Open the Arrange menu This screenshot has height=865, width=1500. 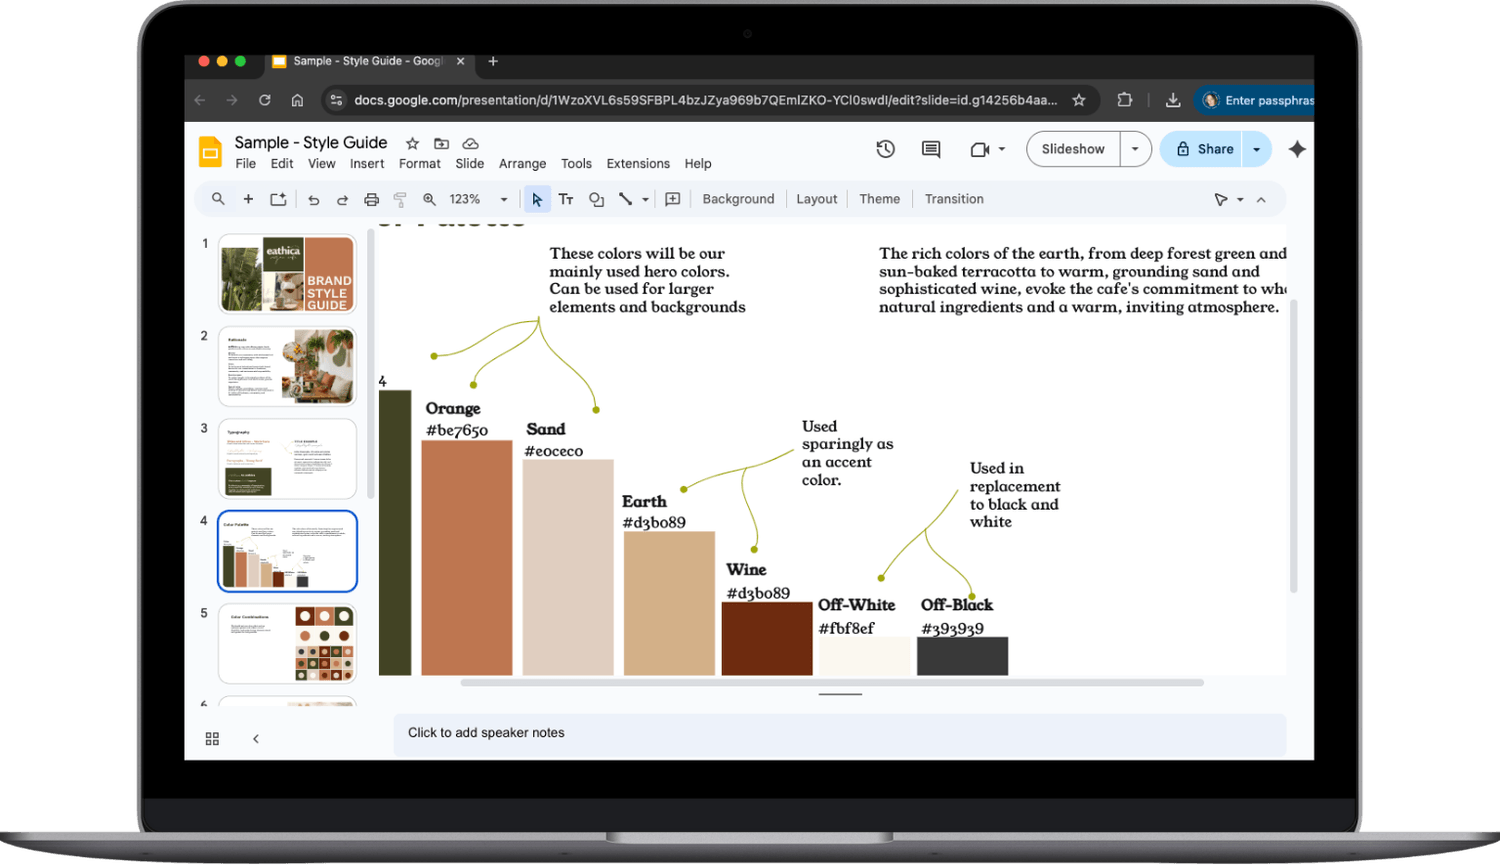click(522, 164)
